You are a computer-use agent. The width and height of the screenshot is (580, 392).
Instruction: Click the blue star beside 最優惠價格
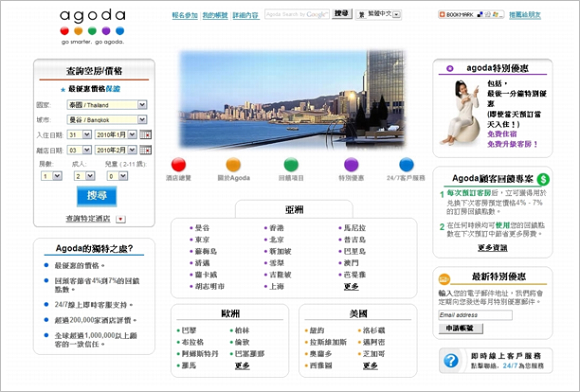pos(63,89)
